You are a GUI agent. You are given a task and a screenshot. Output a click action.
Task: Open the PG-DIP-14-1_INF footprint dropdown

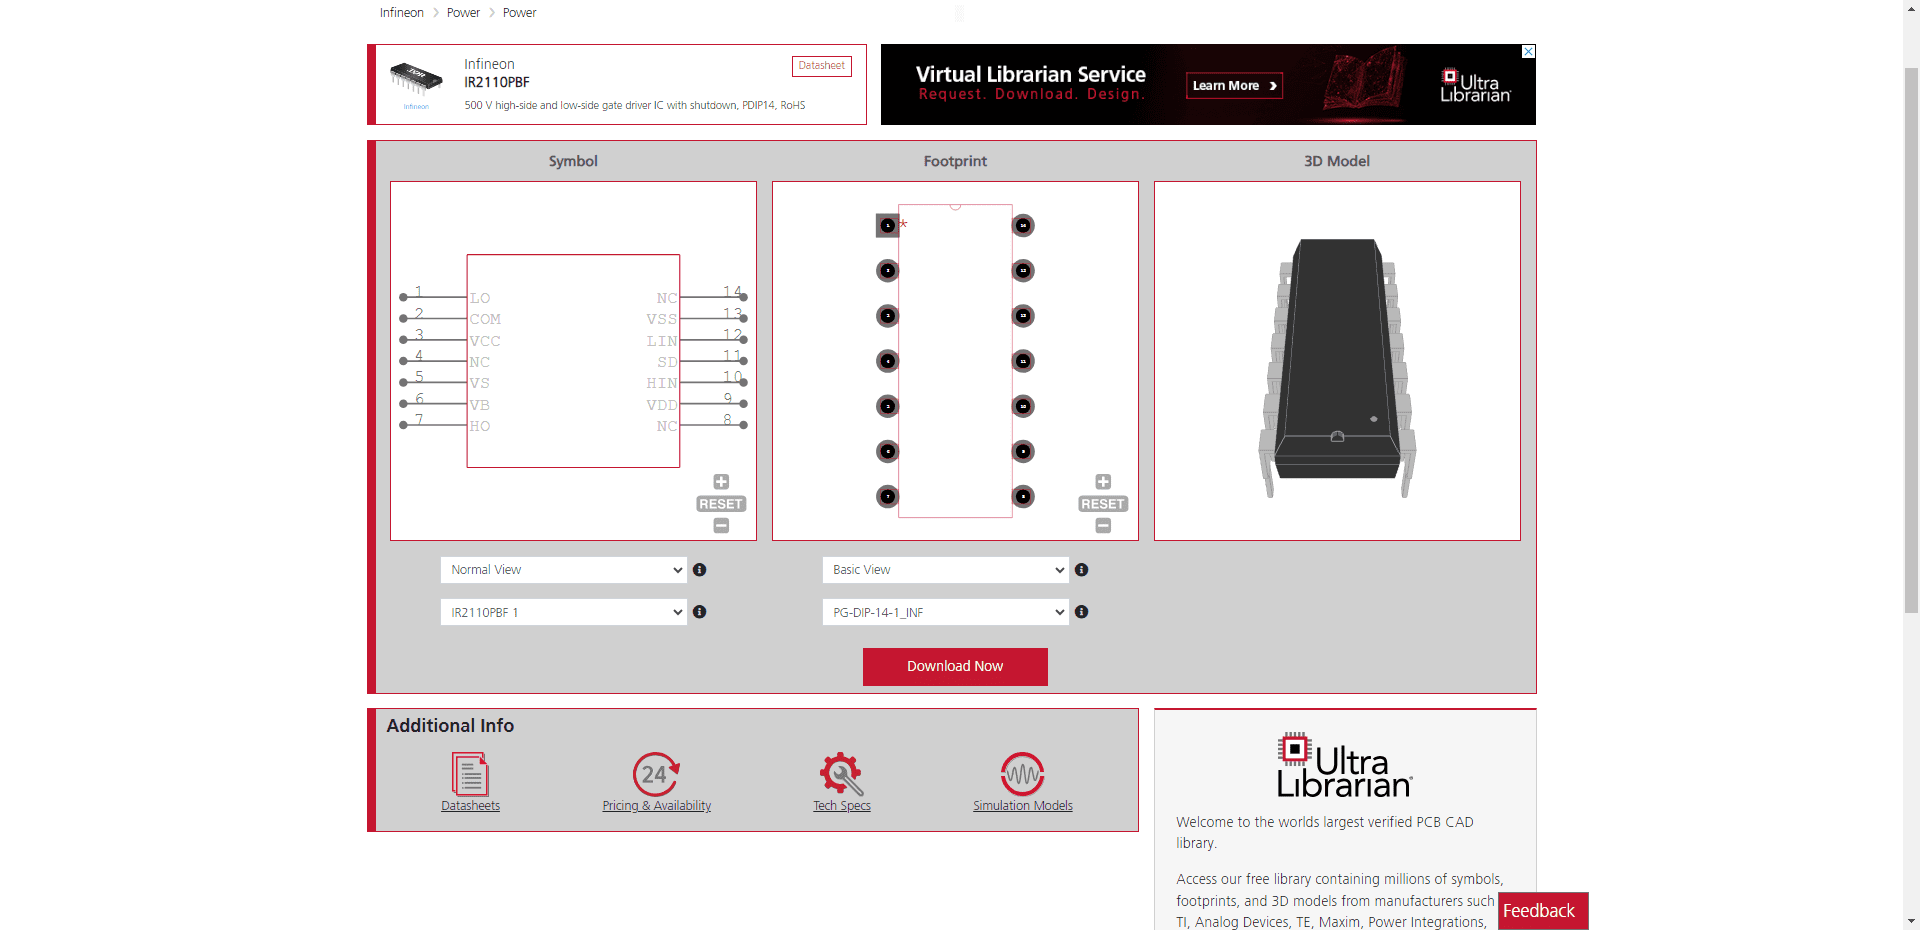[x=946, y=612]
